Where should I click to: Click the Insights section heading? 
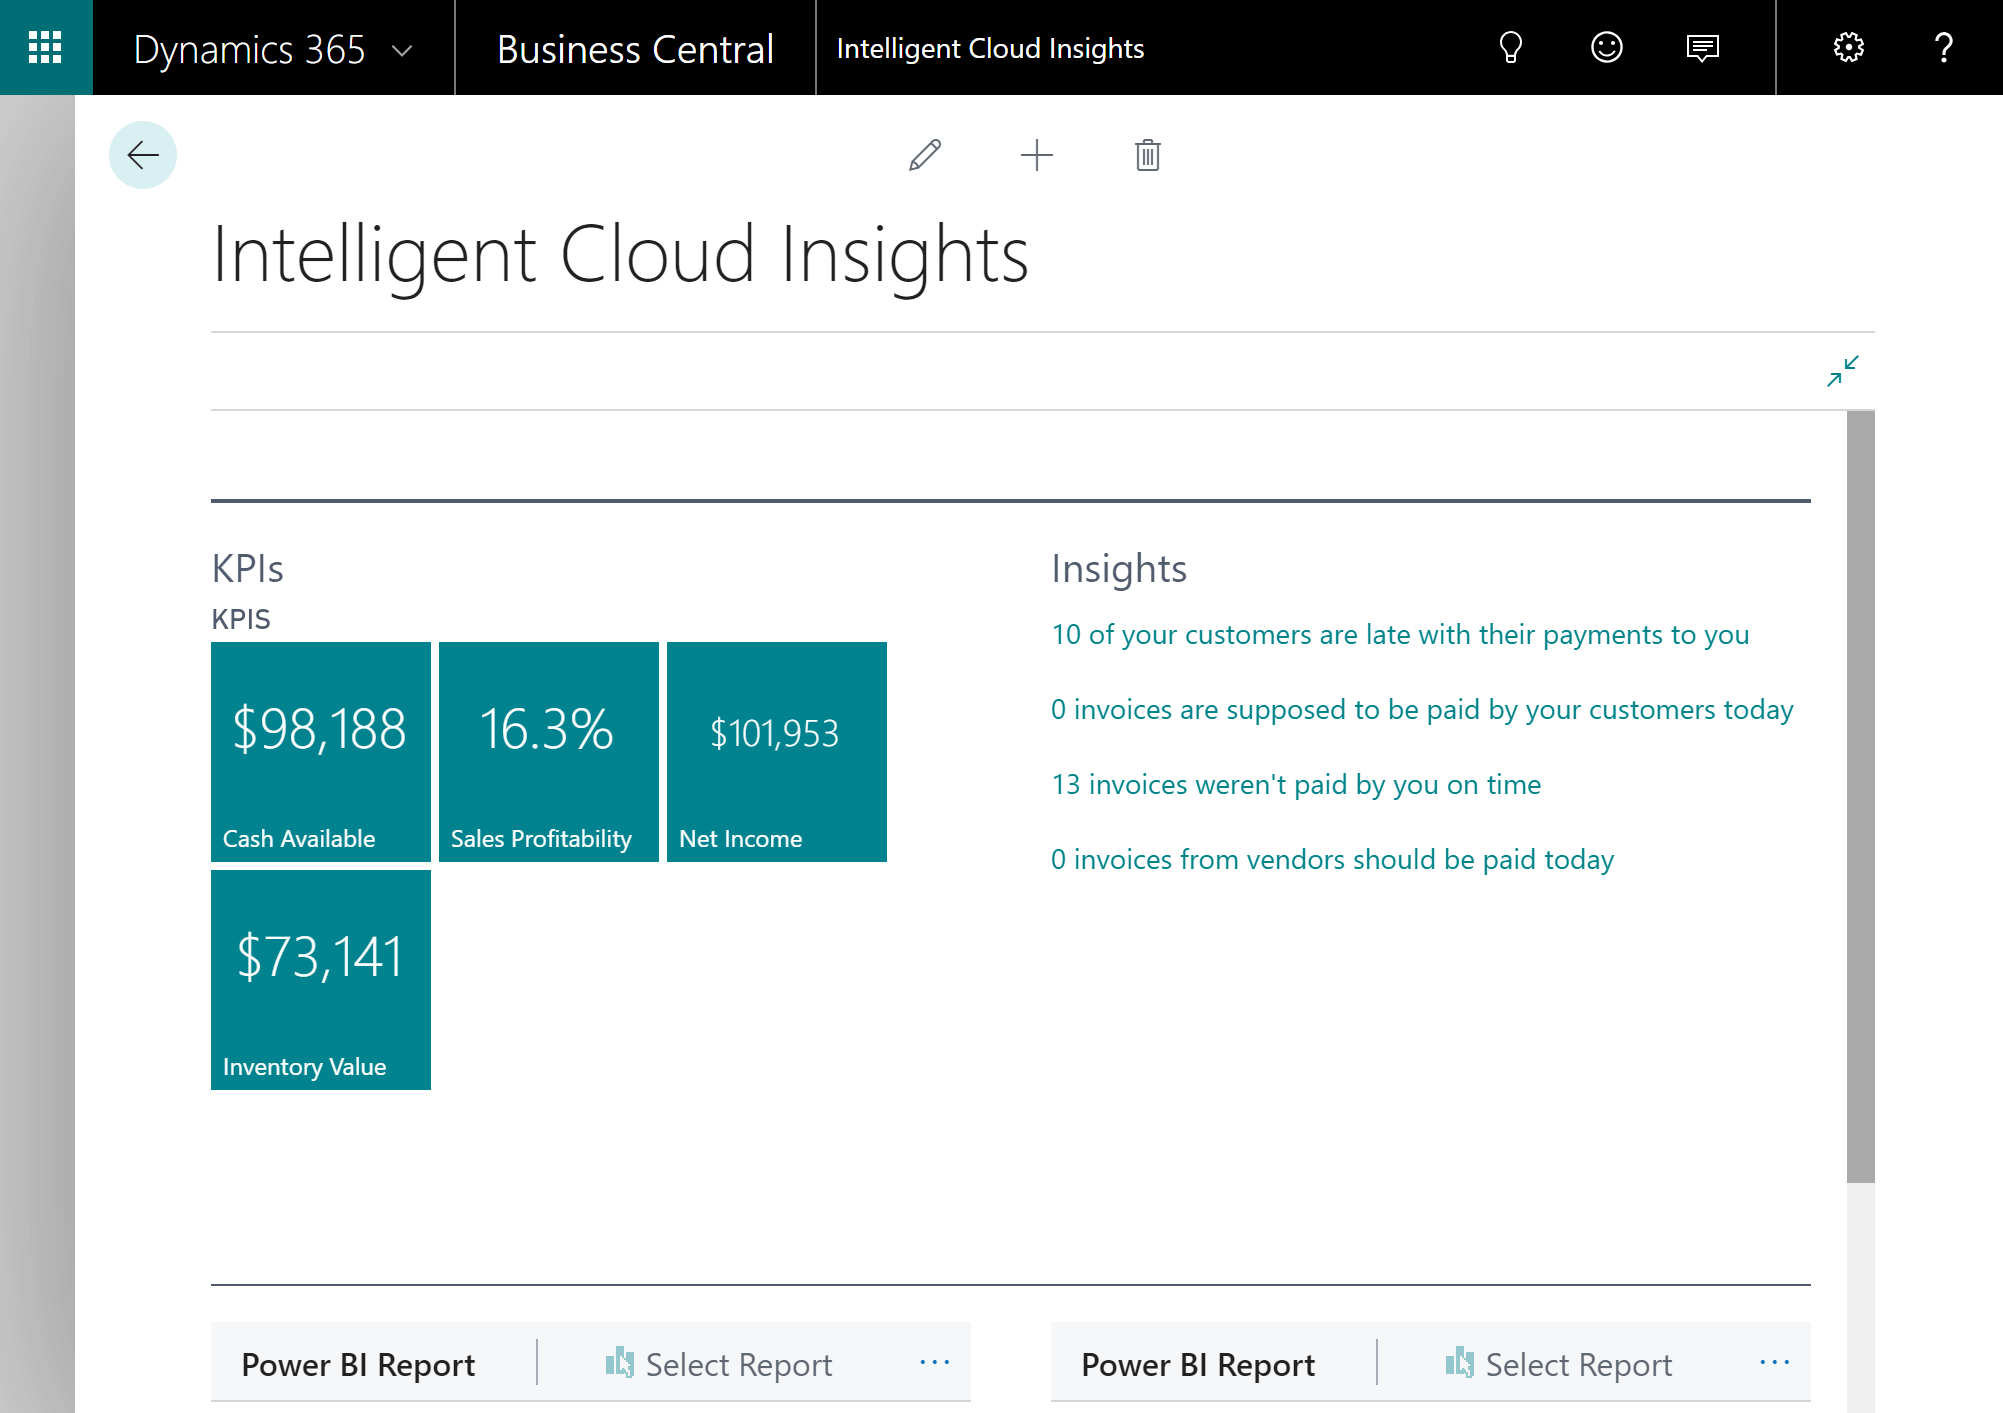tap(1119, 569)
